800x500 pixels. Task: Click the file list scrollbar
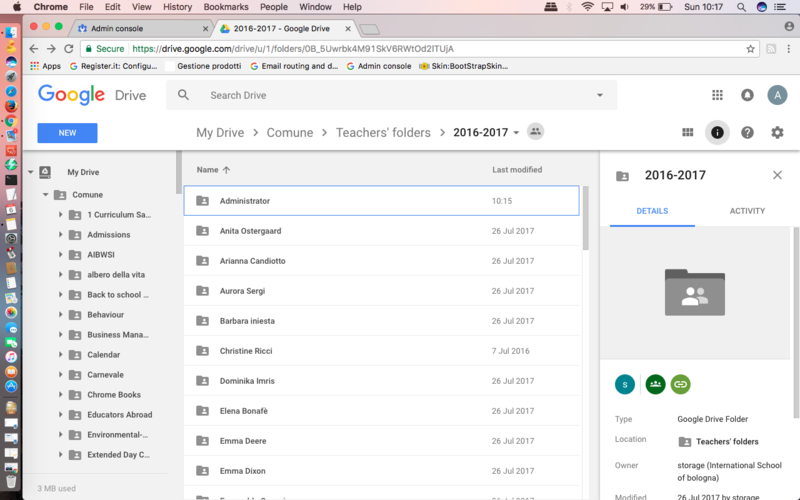coord(586,218)
